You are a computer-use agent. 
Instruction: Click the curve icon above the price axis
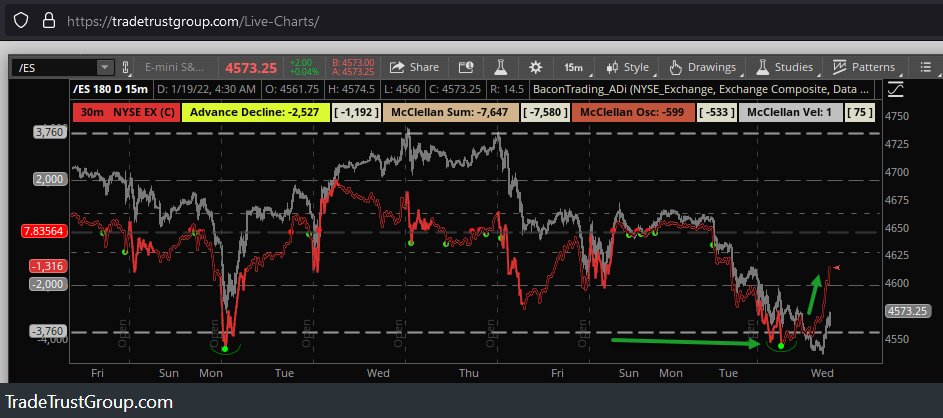[895, 90]
